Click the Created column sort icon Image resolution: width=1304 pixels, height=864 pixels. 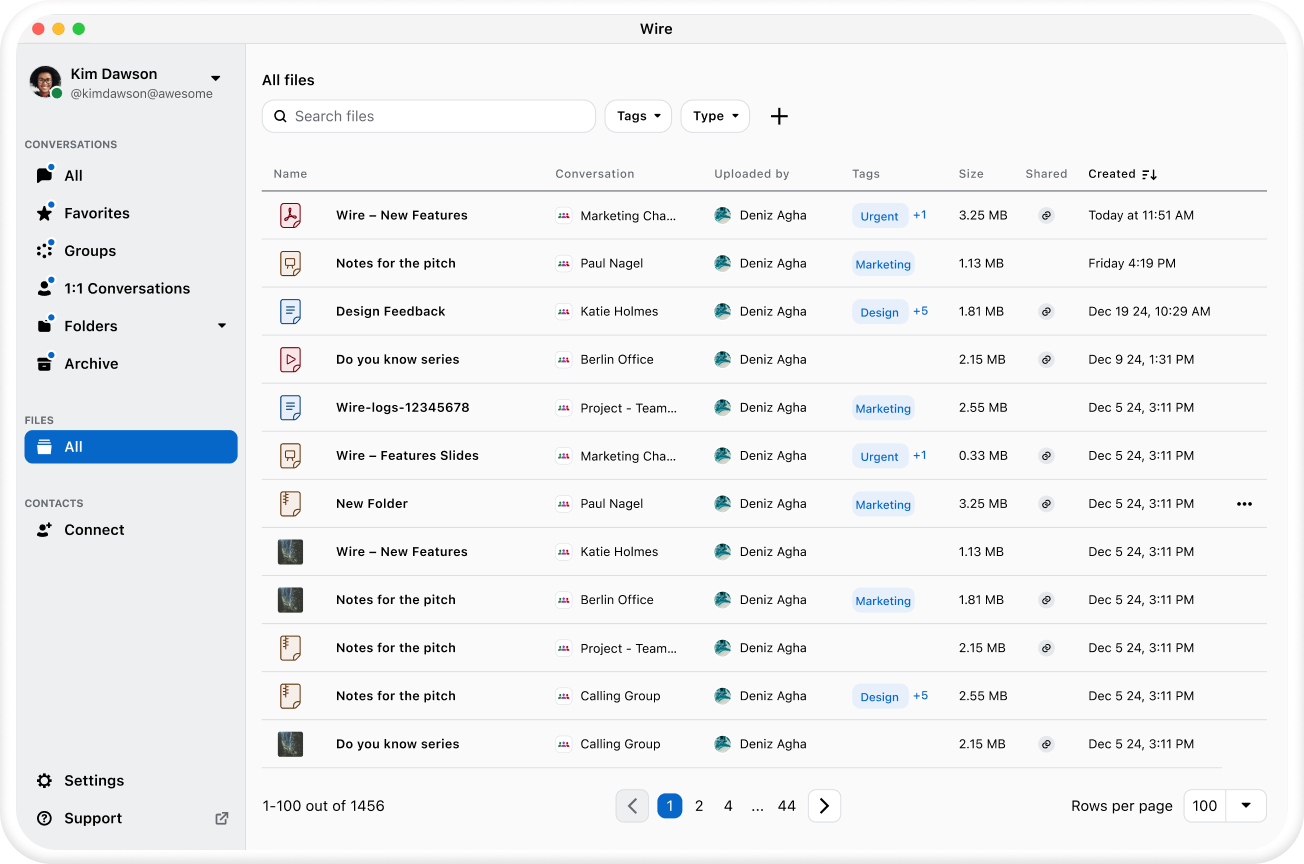(x=1149, y=174)
